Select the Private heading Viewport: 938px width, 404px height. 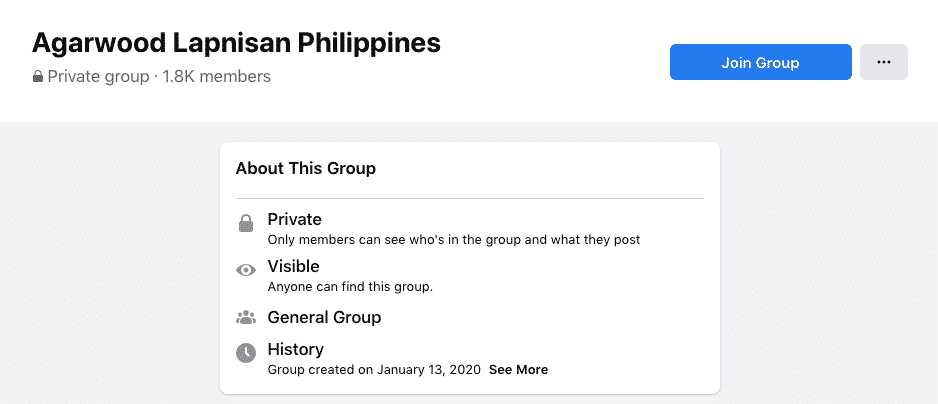(294, 219)
